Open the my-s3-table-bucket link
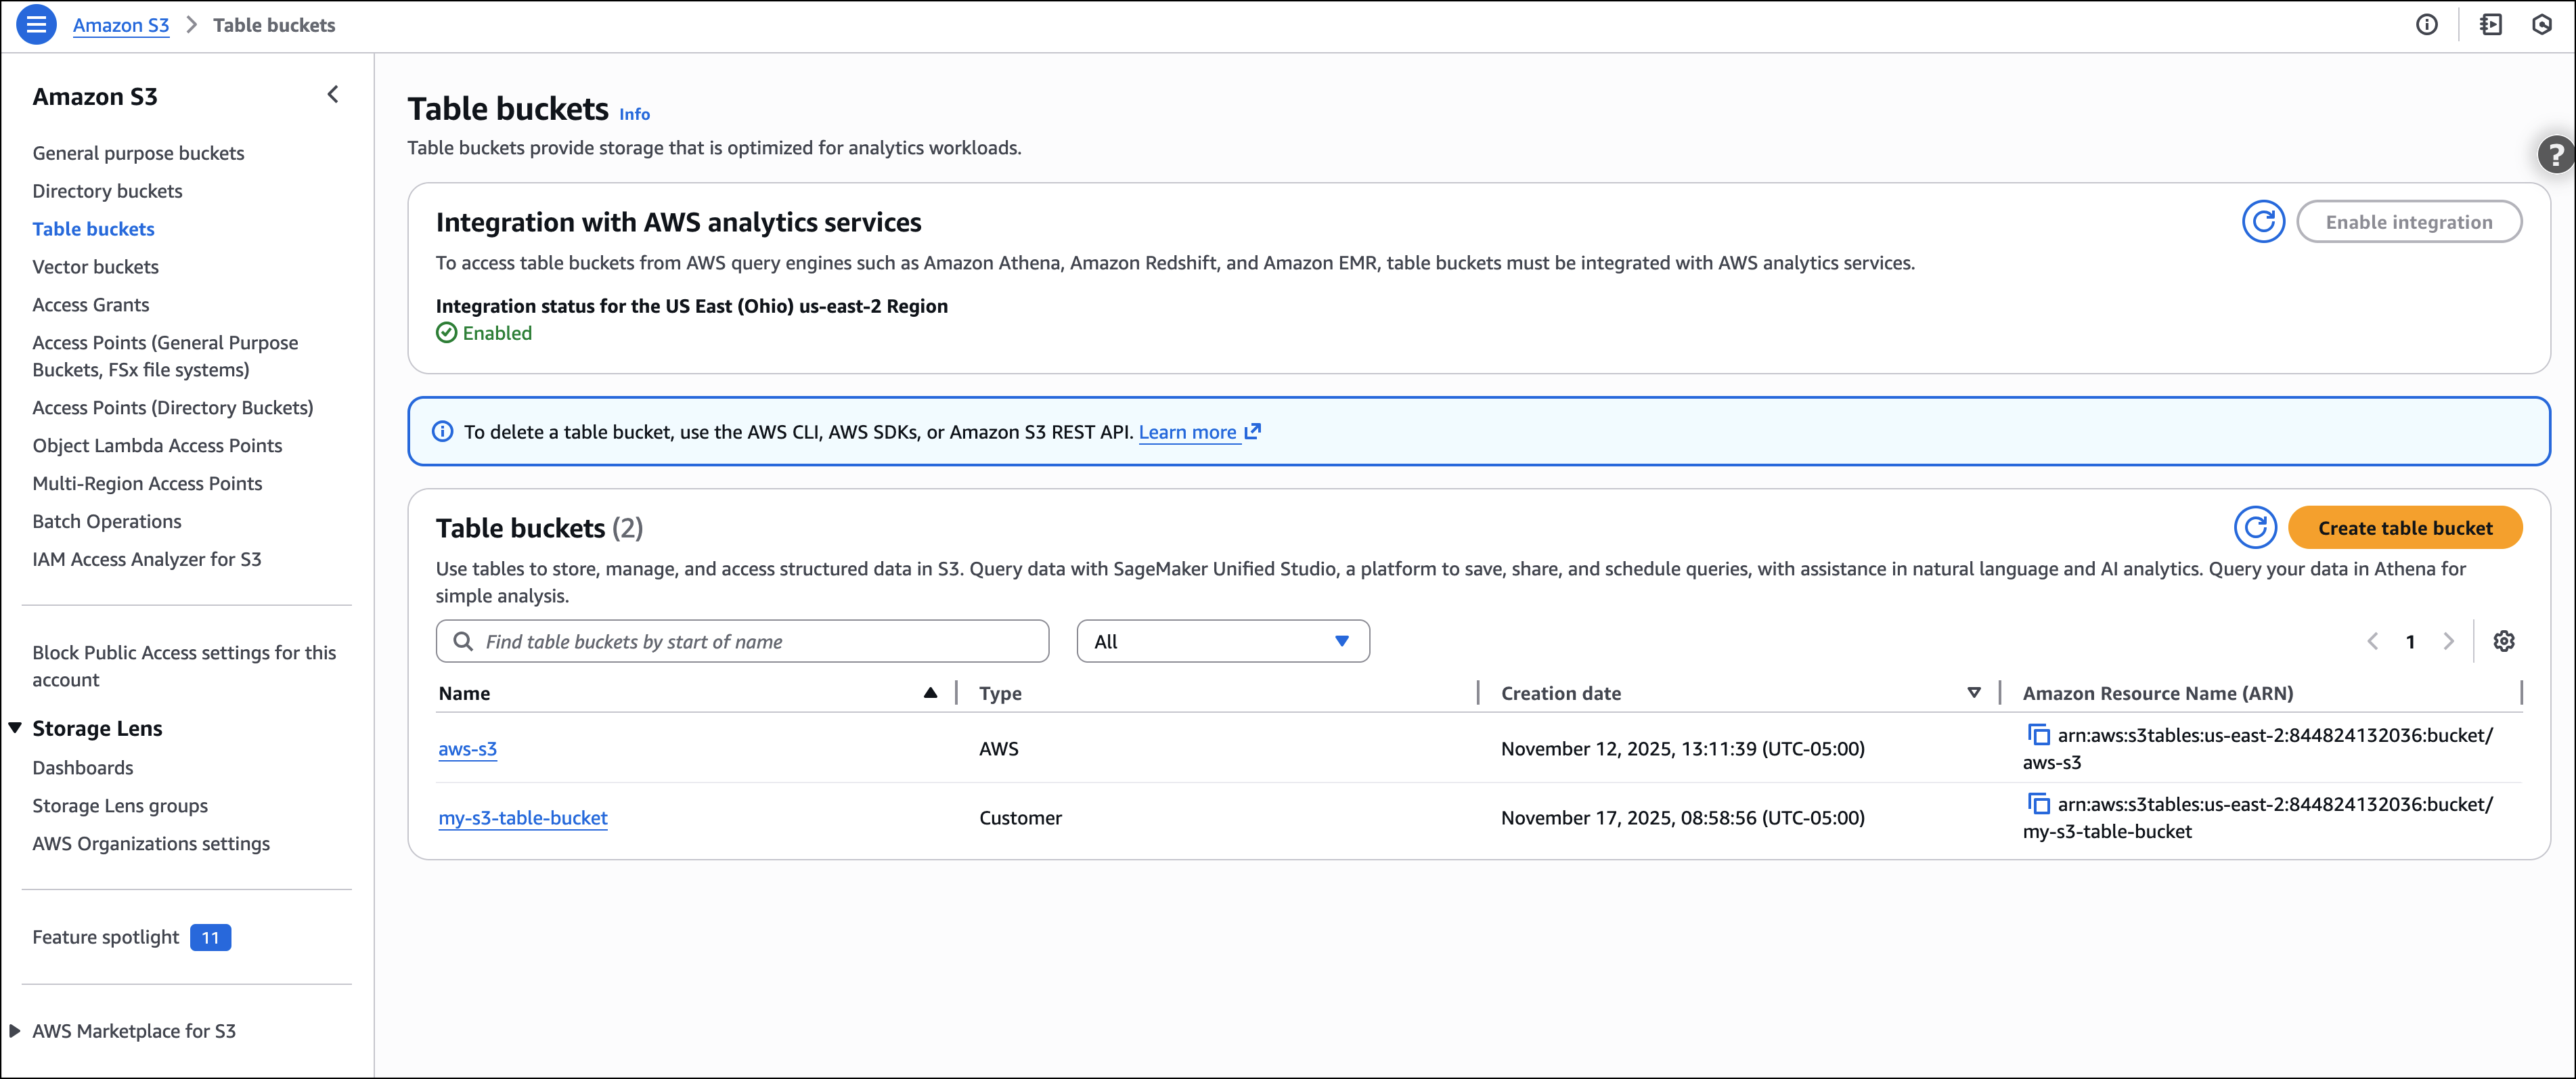2576x1079 pixels. pos(522,818)
